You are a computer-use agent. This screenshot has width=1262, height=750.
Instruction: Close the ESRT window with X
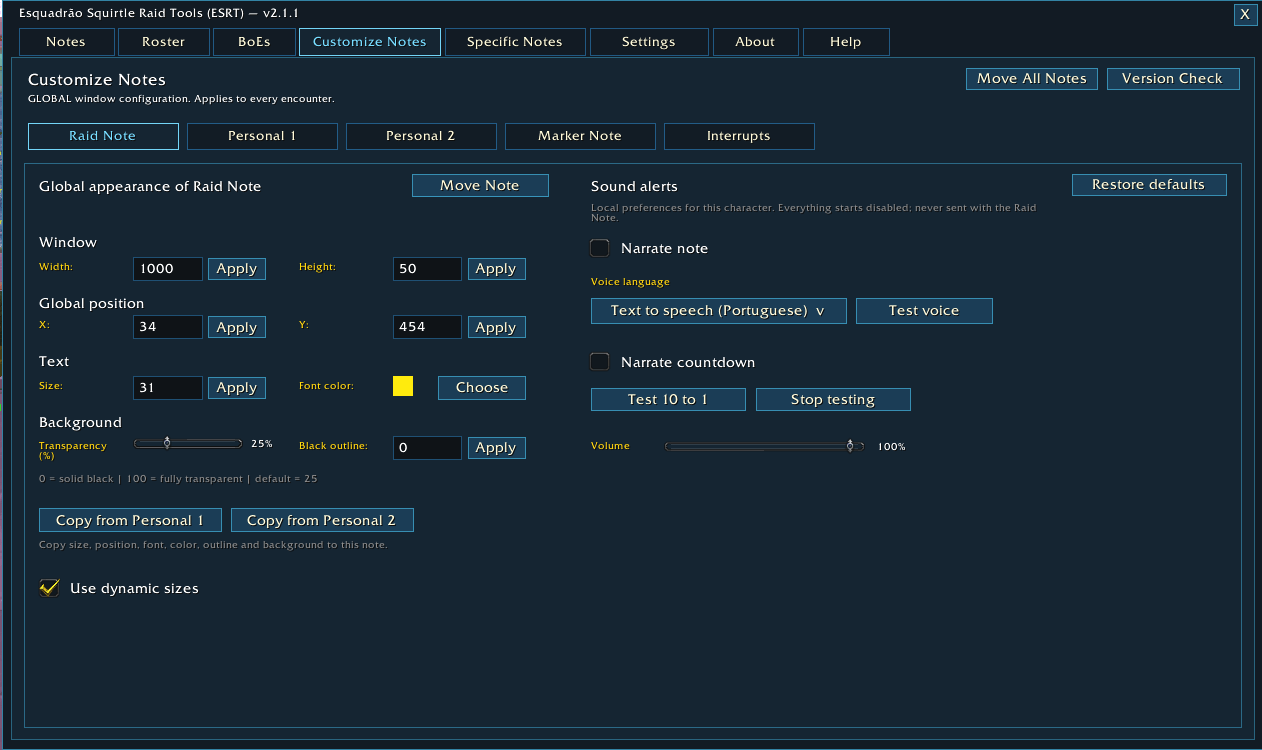pos(1245,14)
